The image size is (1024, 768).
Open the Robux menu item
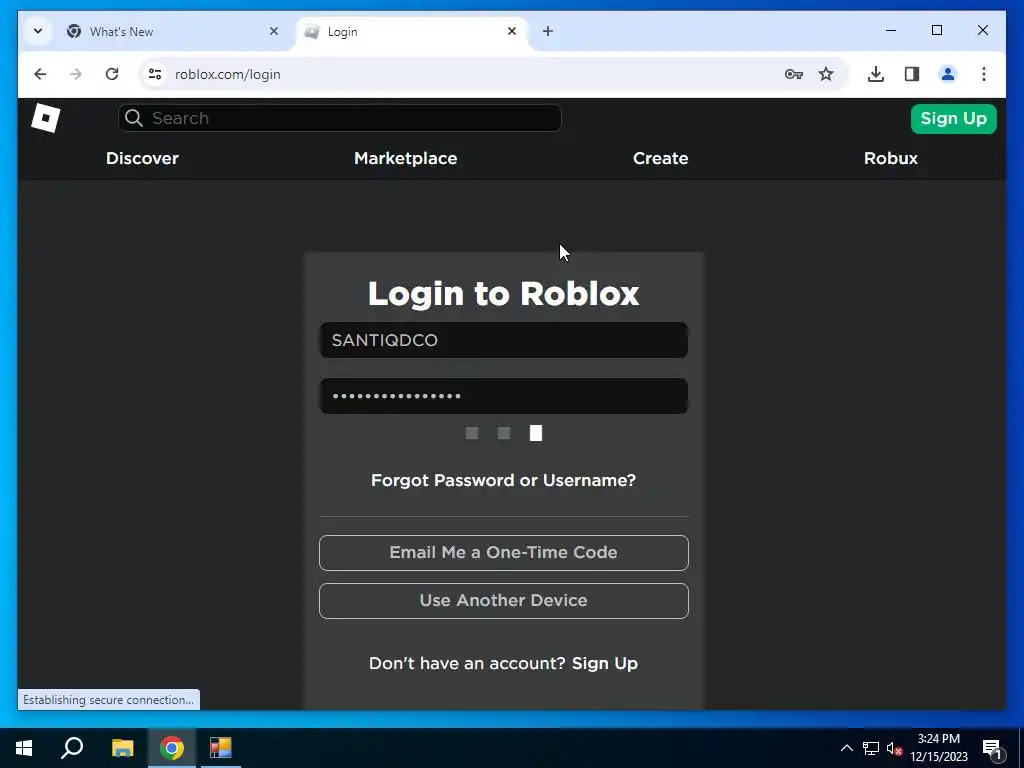point(891,159)
